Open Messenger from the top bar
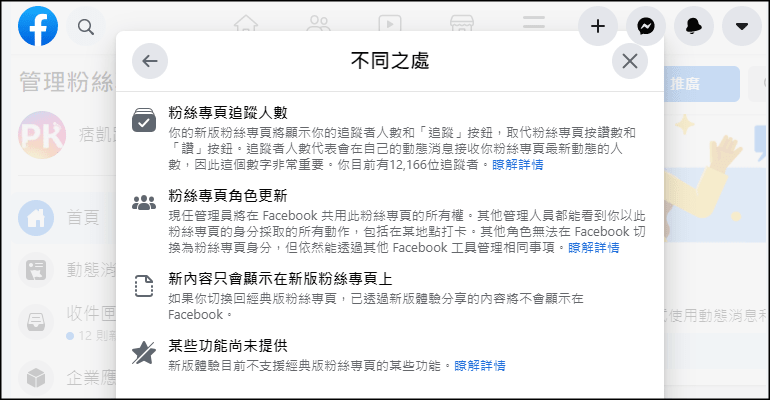The image size is (770, 400). pos(646,26)
